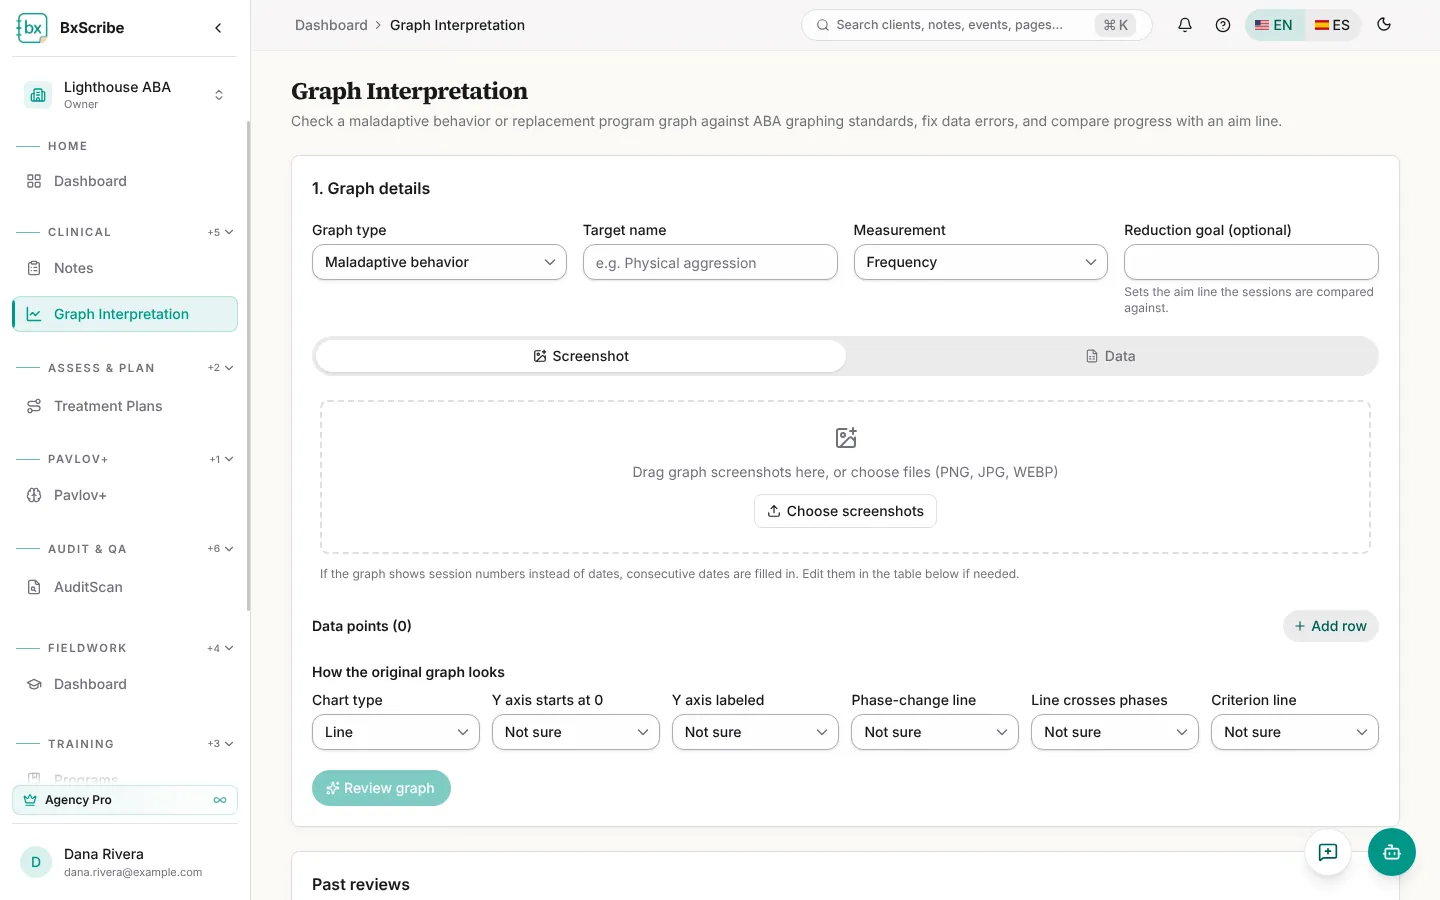Click the Fieldwork Dashboard graduation cap icon
Screen dimensions: 1440x900
coord(34,684)
